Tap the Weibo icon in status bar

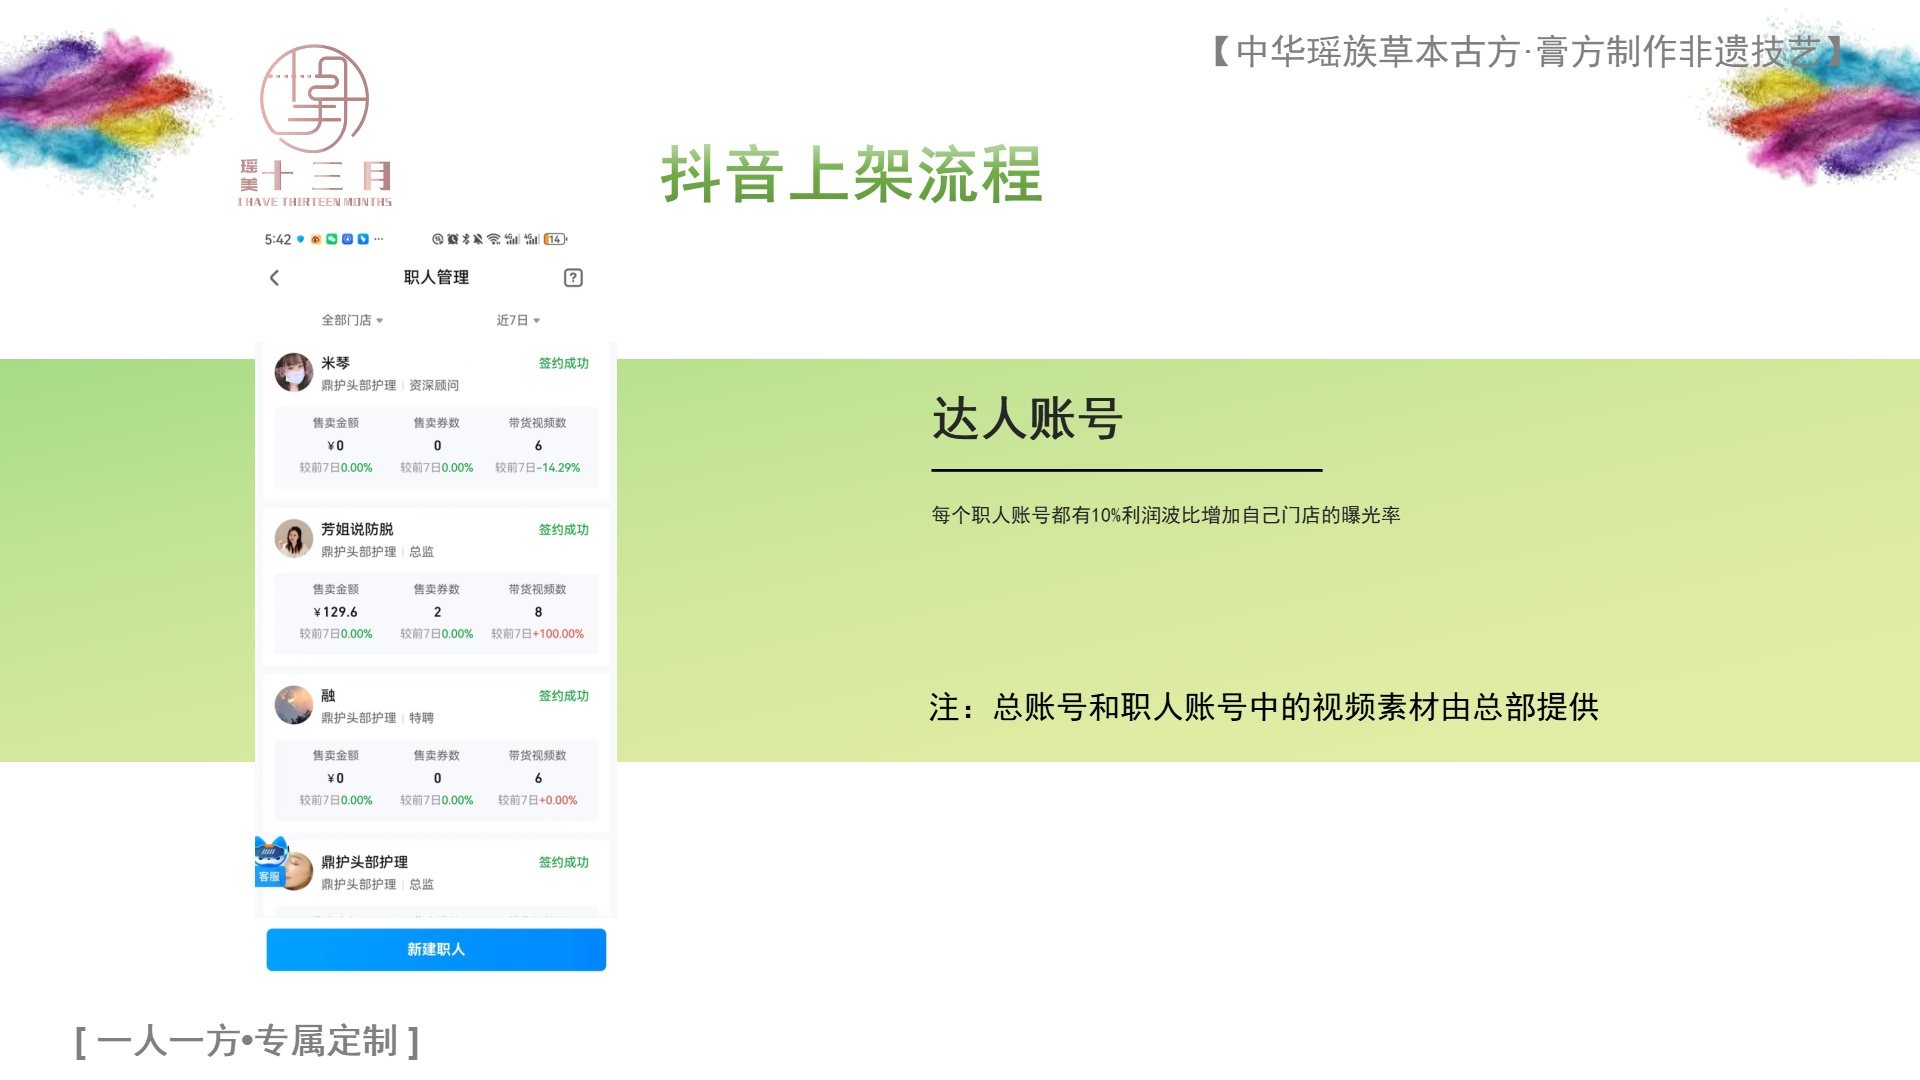point(316,240)
